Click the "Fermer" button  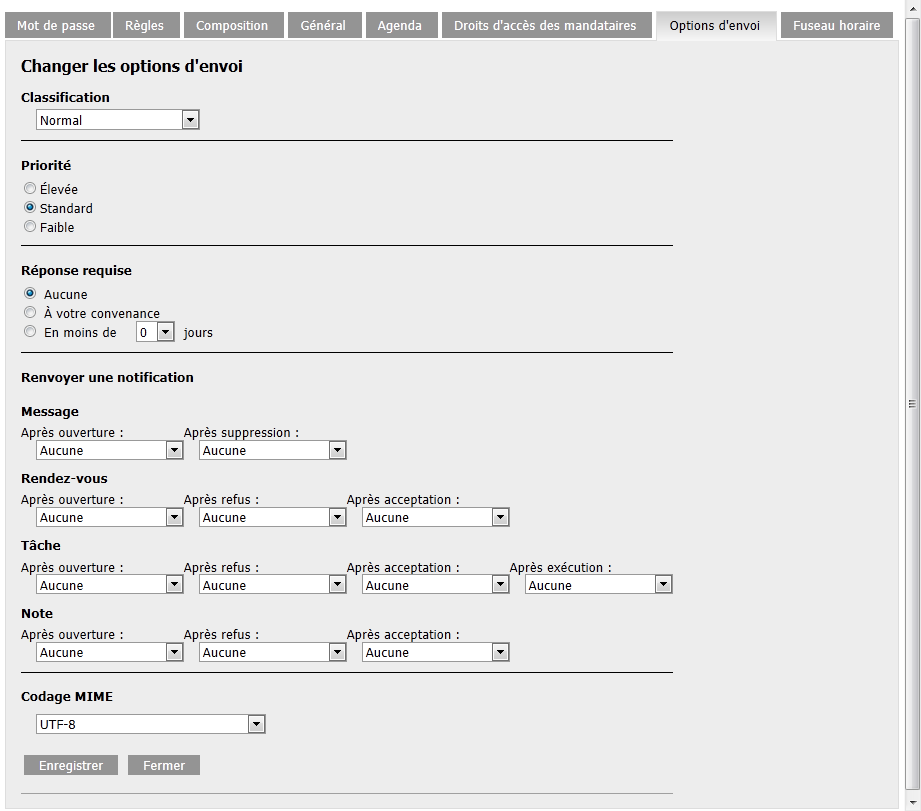pyautogui.click(x=163, y=765)
